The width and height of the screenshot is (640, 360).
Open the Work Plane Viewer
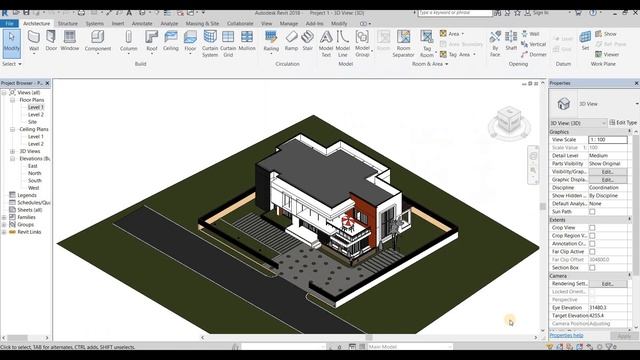pyautogui.click(x=607, y=54)
